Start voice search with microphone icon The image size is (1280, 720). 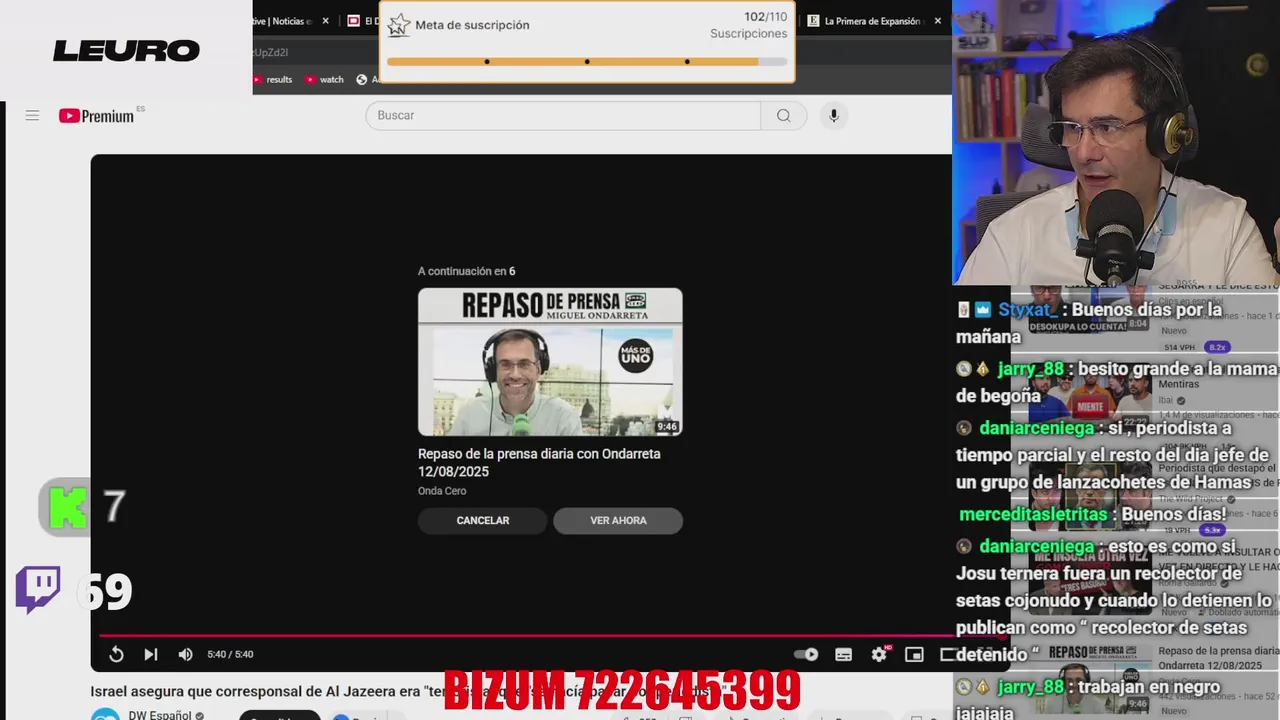tap(834, 115)
